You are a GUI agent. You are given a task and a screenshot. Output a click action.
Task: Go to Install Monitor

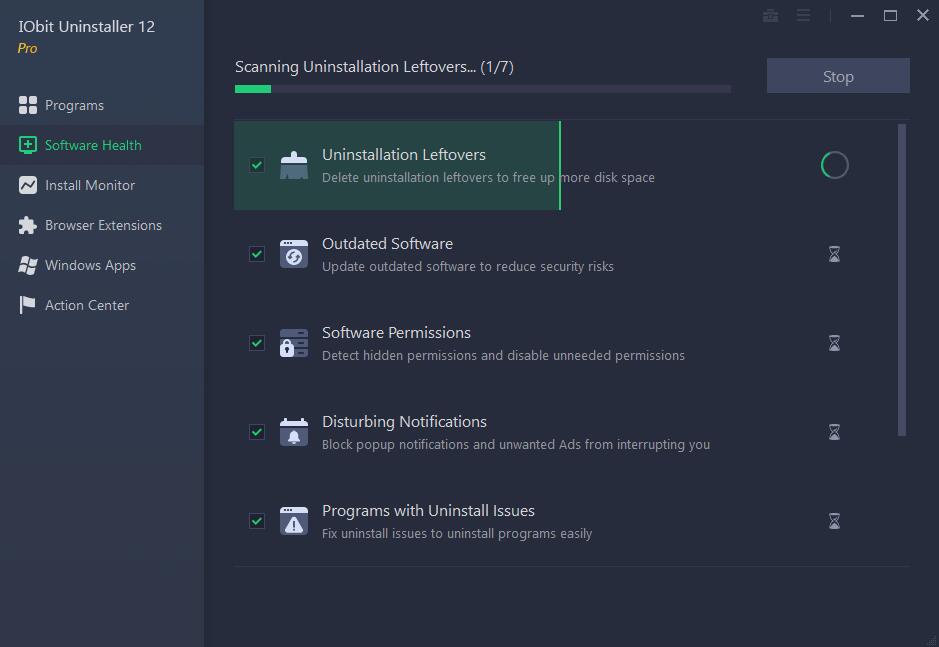point(102,185)
